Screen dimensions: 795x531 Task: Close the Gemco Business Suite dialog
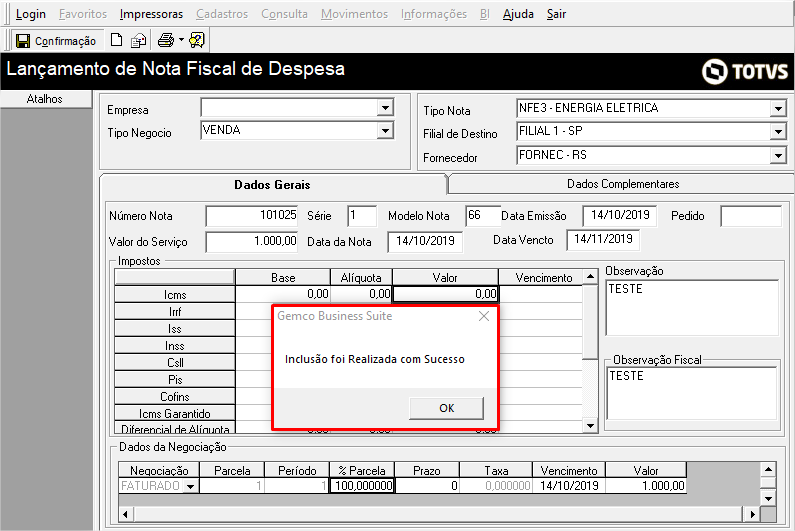point(484,316)
